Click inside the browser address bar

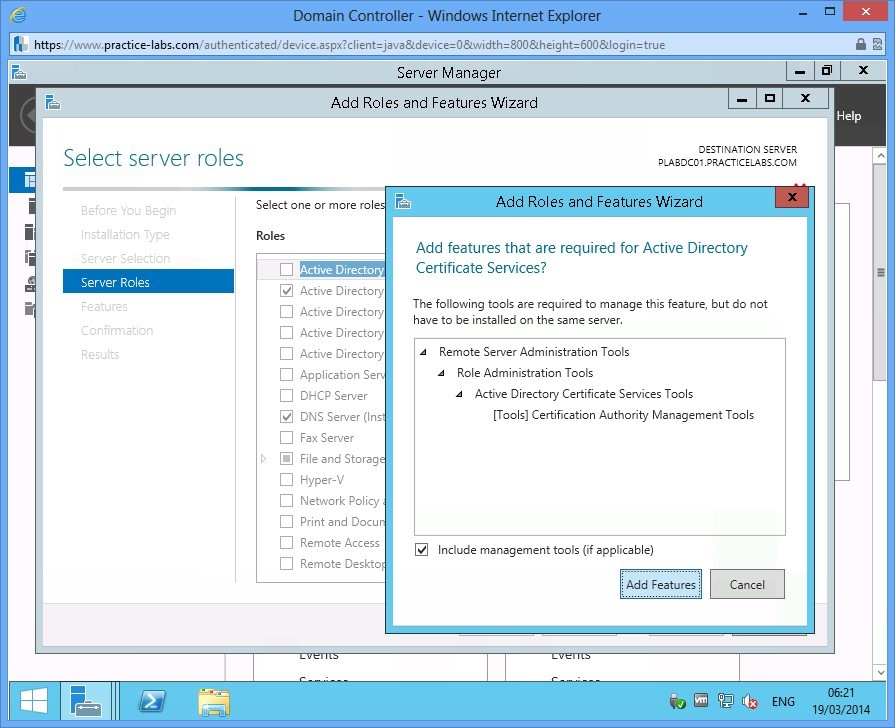pyautogui.click(x=400, y=44)
